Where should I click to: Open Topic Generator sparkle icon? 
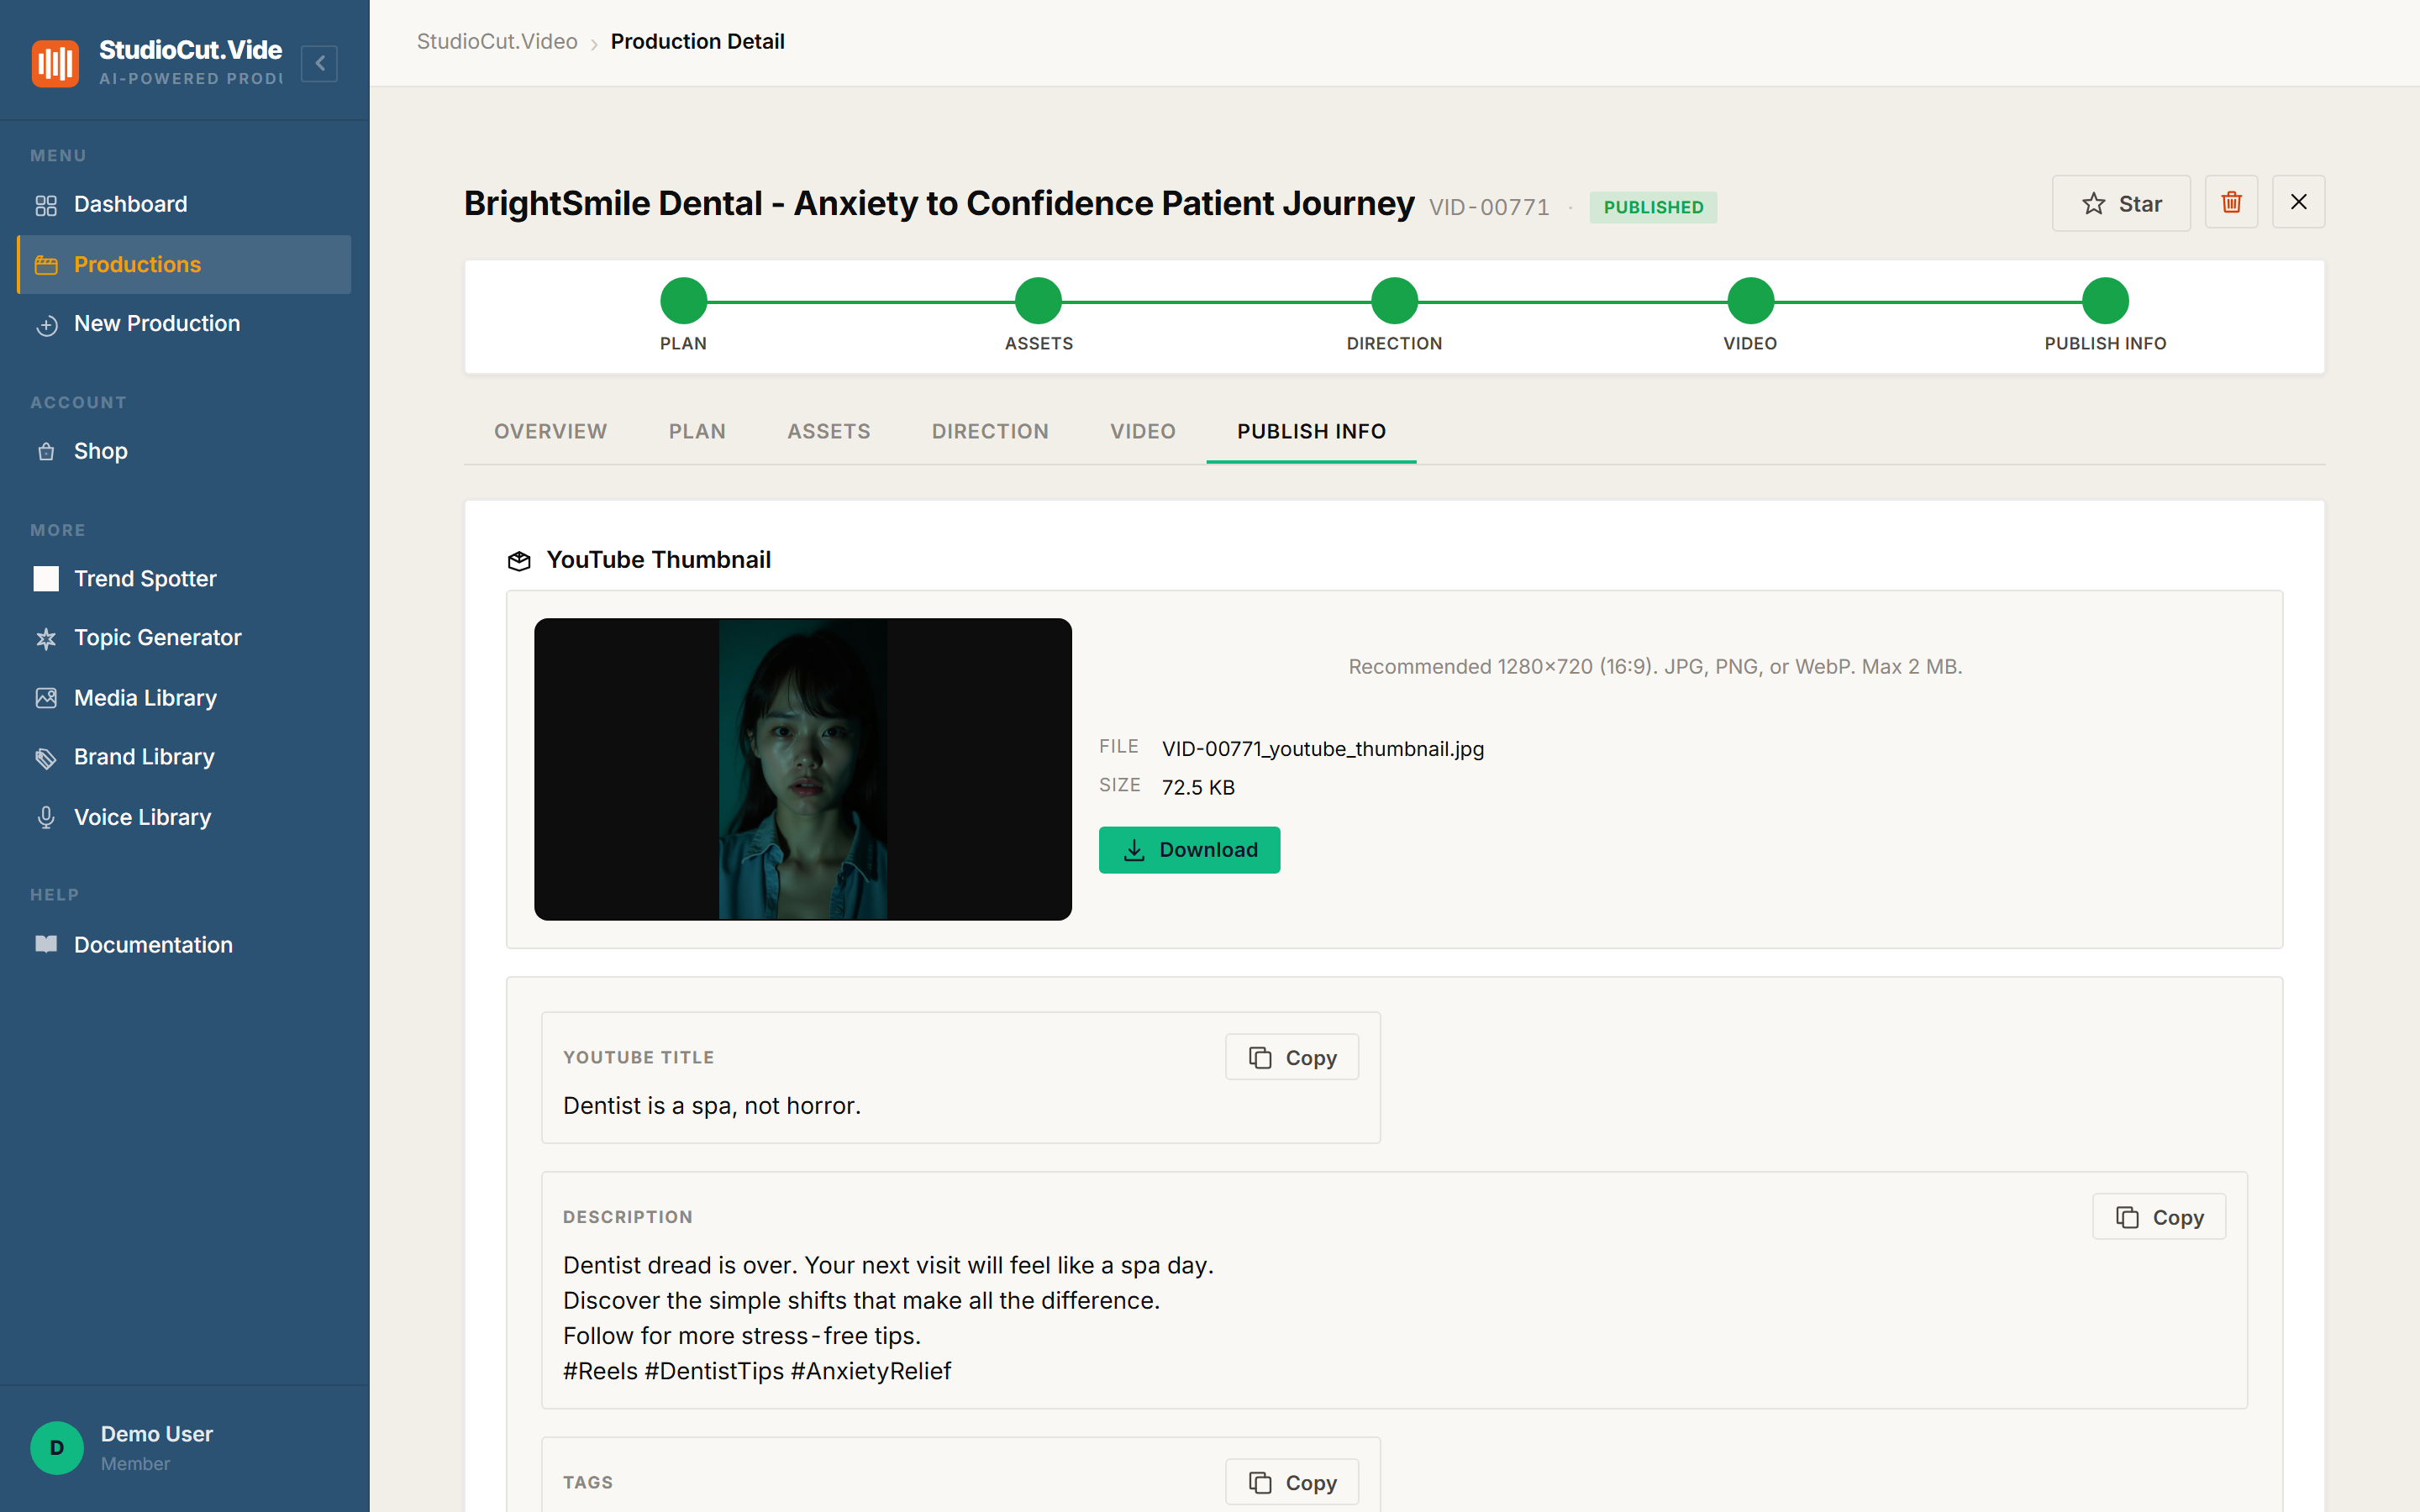click(46, 638)
